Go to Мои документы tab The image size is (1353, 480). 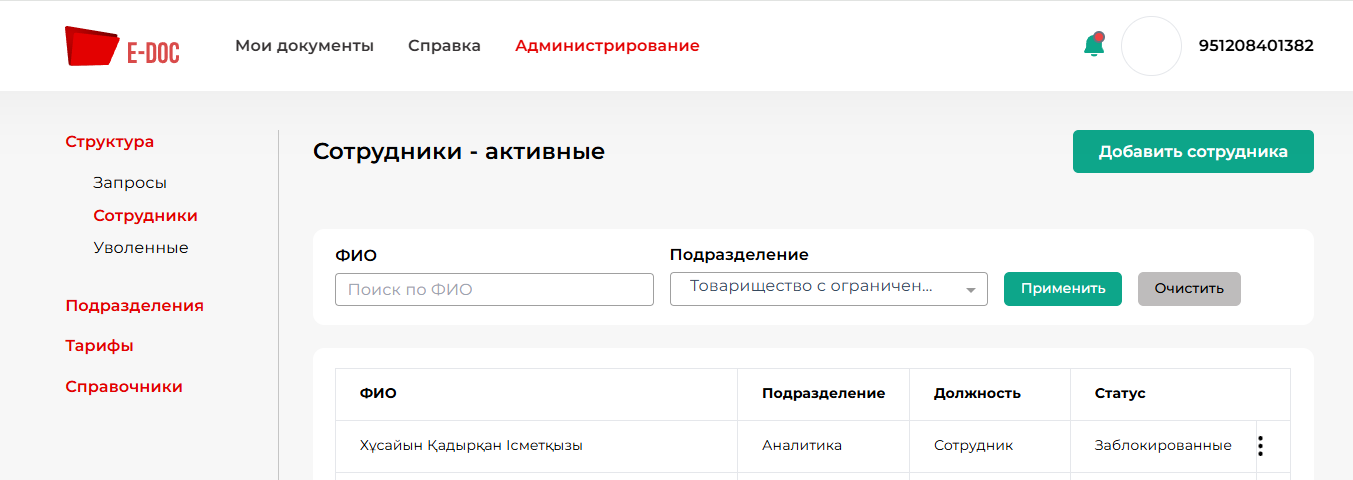point(304,46)
